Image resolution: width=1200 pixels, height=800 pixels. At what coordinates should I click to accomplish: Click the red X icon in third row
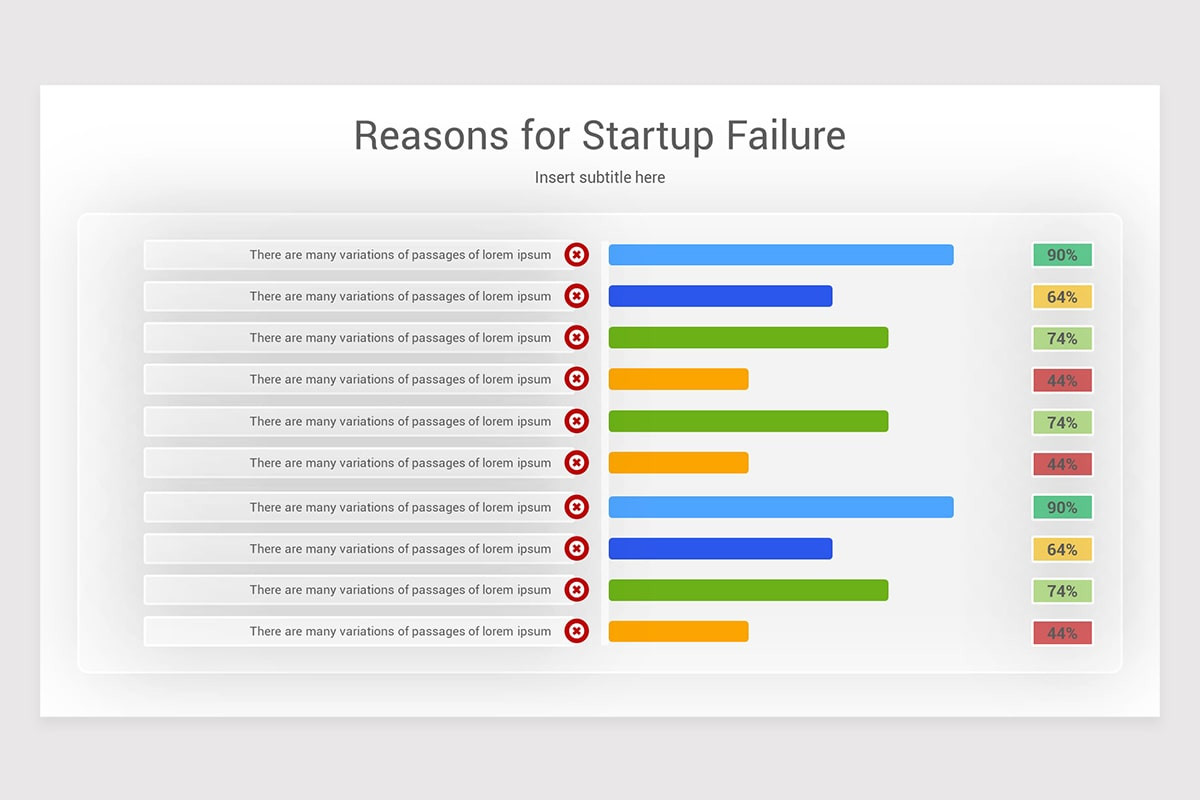point(576,338)
